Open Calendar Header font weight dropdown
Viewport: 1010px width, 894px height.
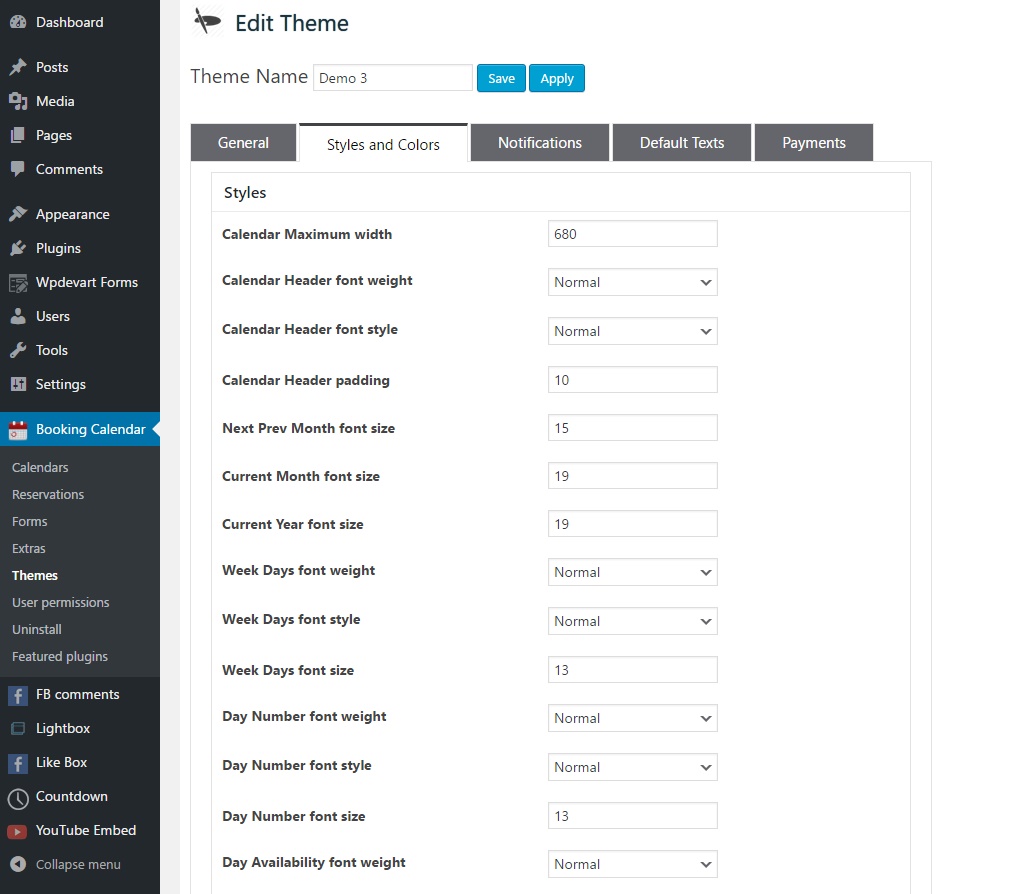(632, 282)
